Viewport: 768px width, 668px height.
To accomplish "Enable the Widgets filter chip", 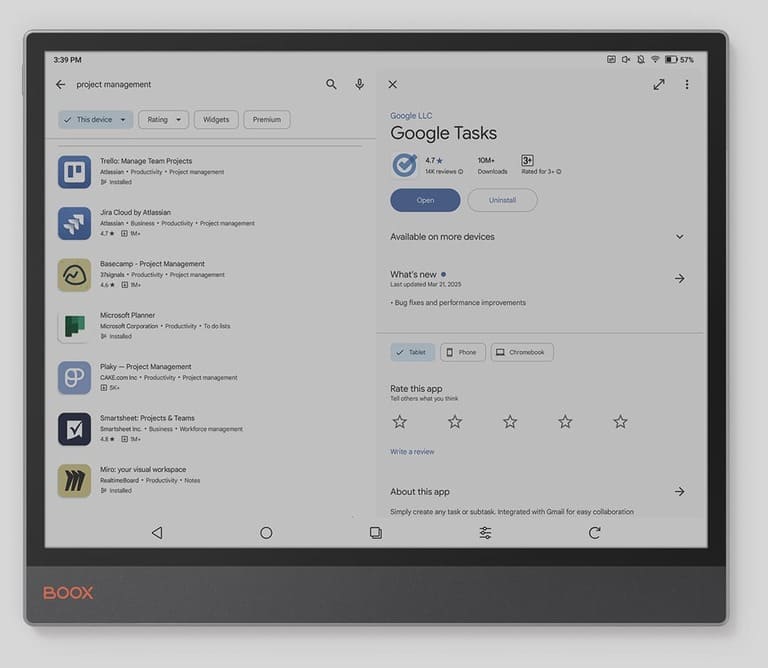I will [216, 120].
